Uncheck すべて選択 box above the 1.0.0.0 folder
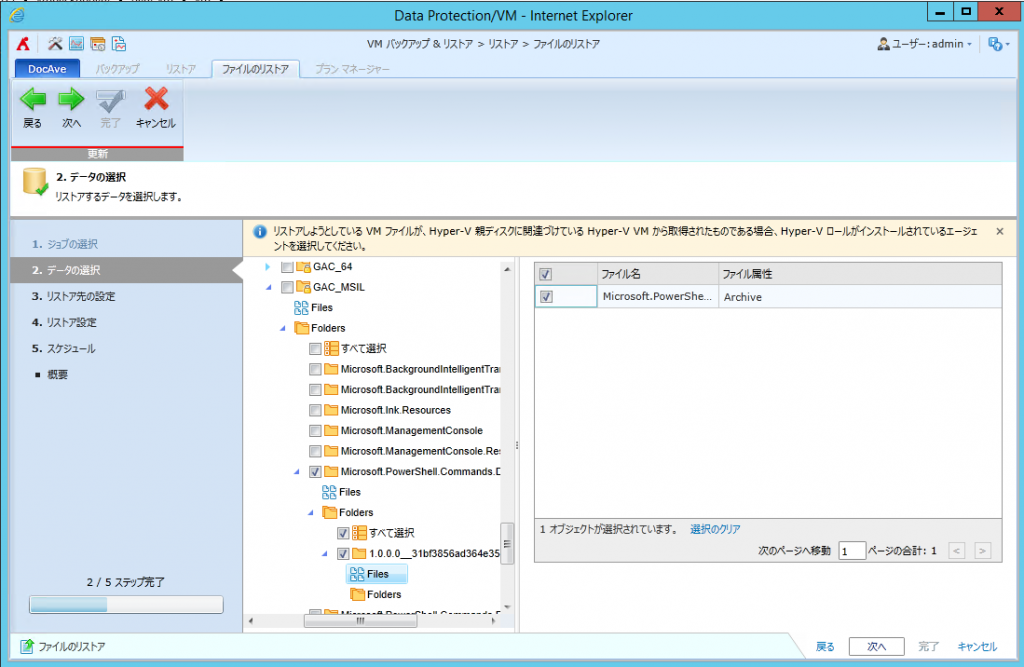This screenshot has width=1024, height=667. (x=343, y=533)
